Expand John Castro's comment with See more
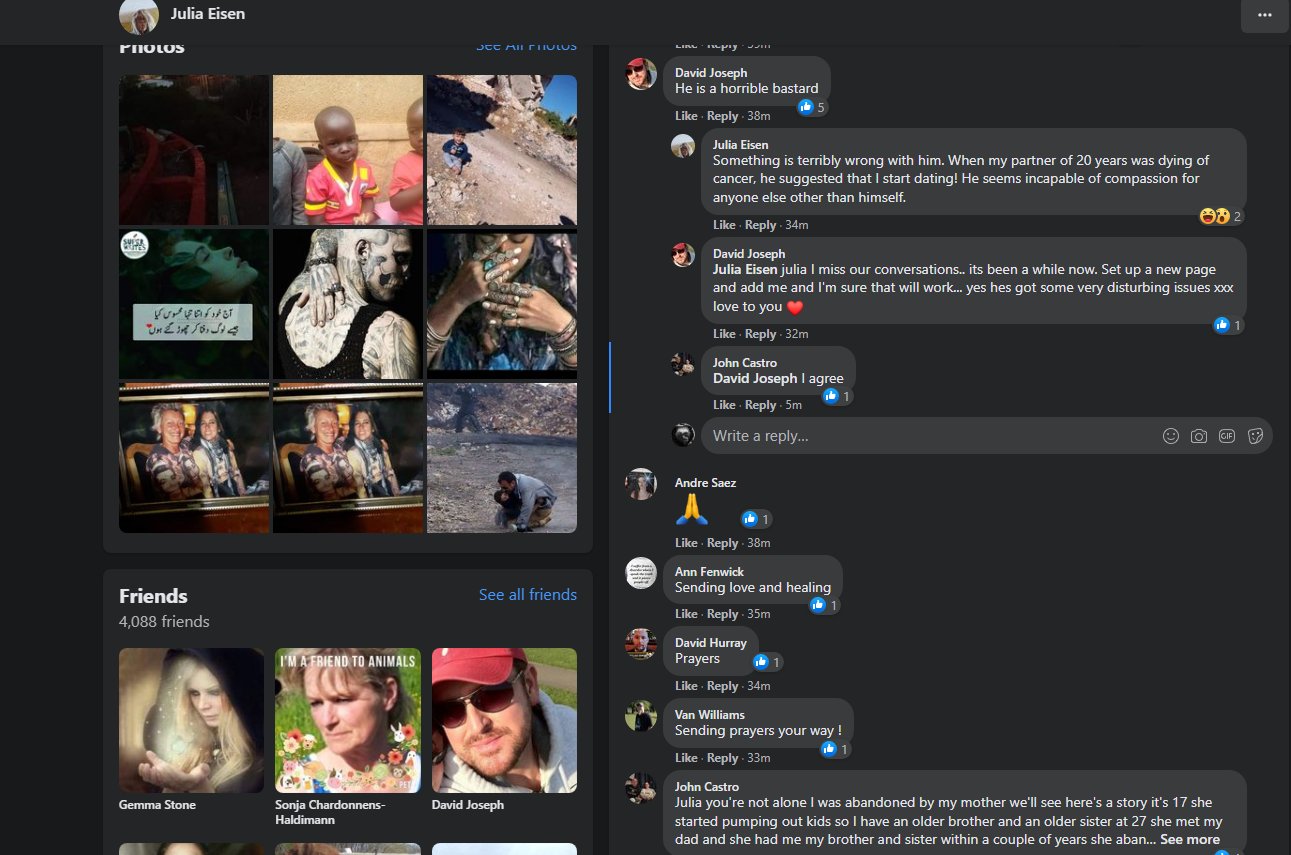Image resolution: width=1291 pixels, height=855 pixels. 1190,839
